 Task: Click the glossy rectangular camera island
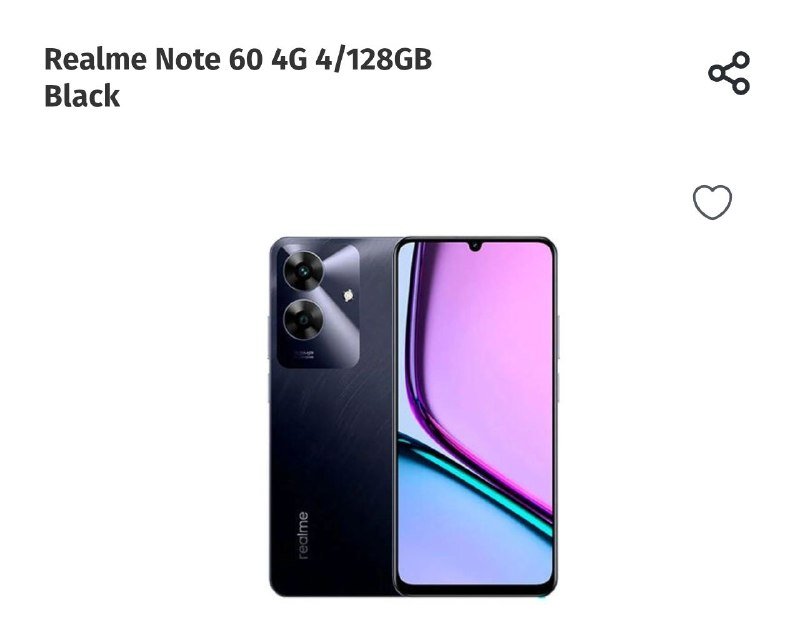tap(318, 306)
